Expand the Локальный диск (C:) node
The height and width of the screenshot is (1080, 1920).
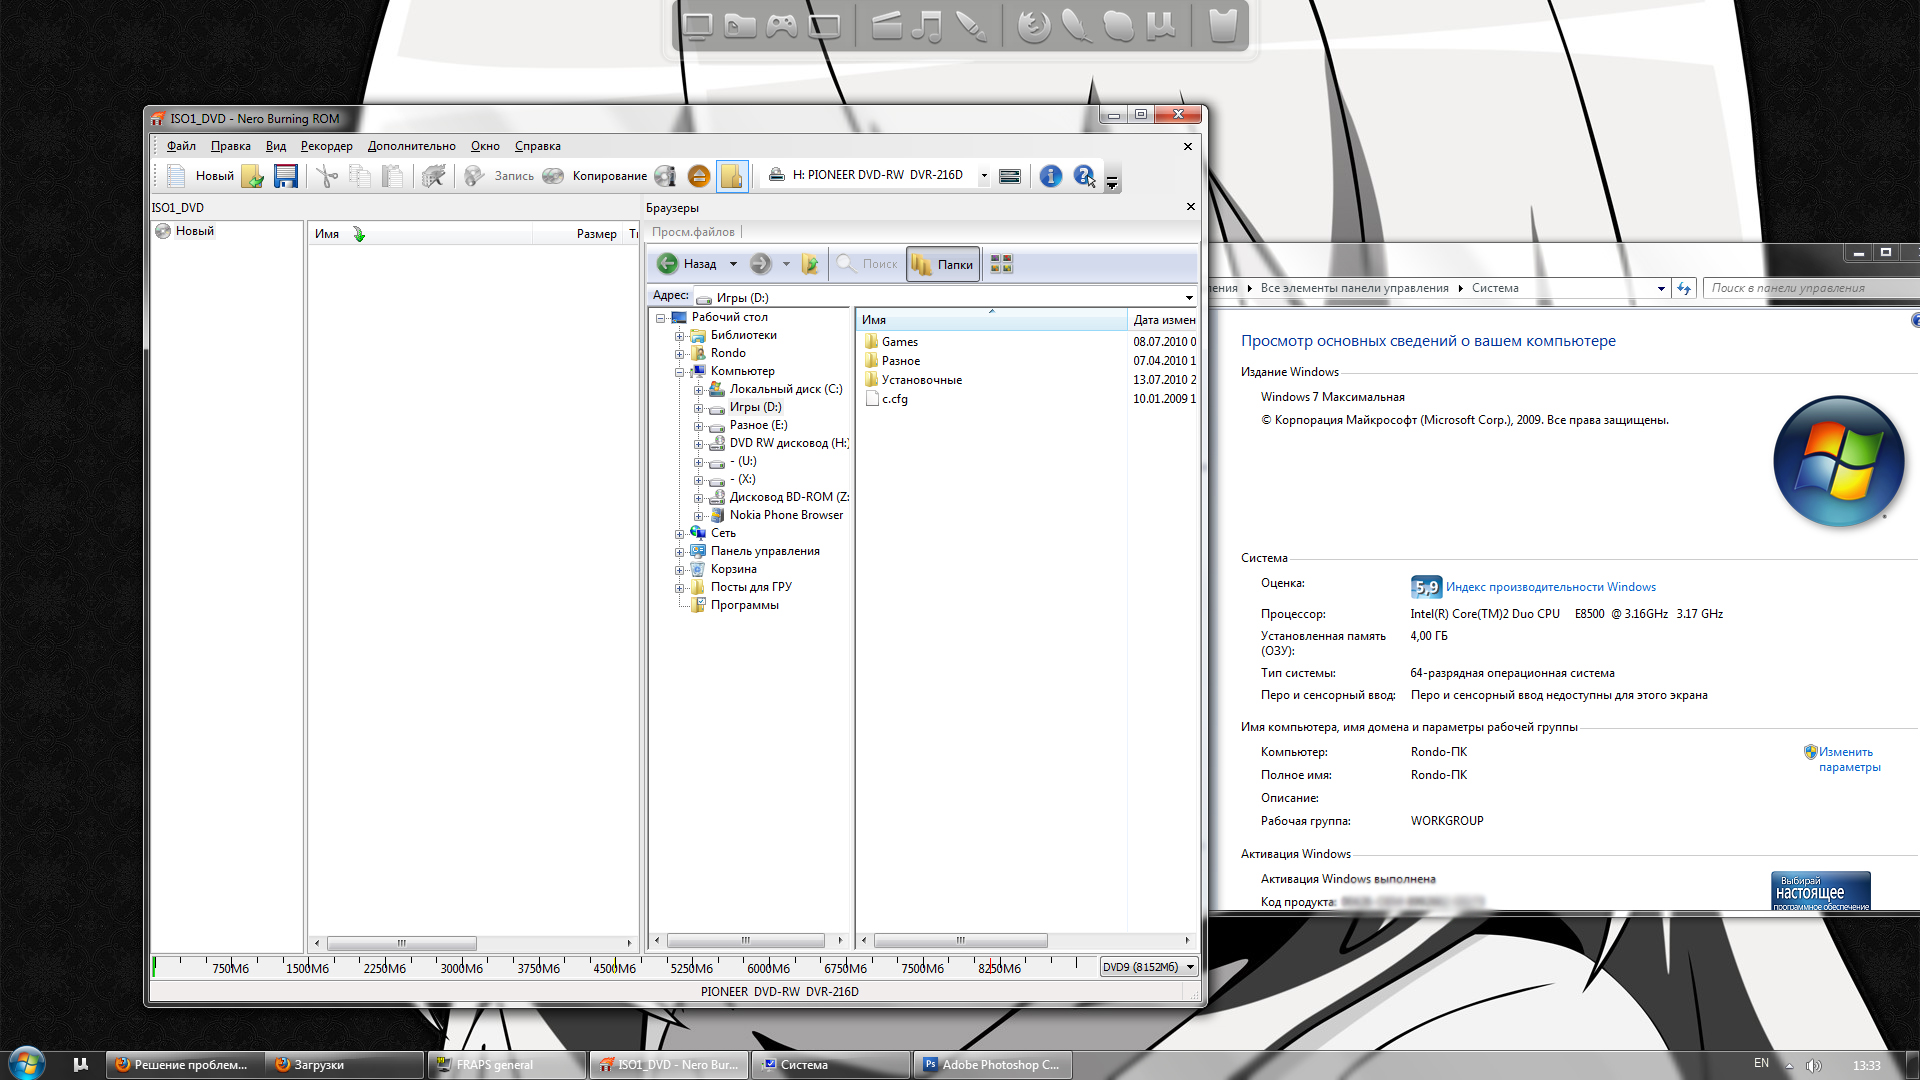point(698,390)
